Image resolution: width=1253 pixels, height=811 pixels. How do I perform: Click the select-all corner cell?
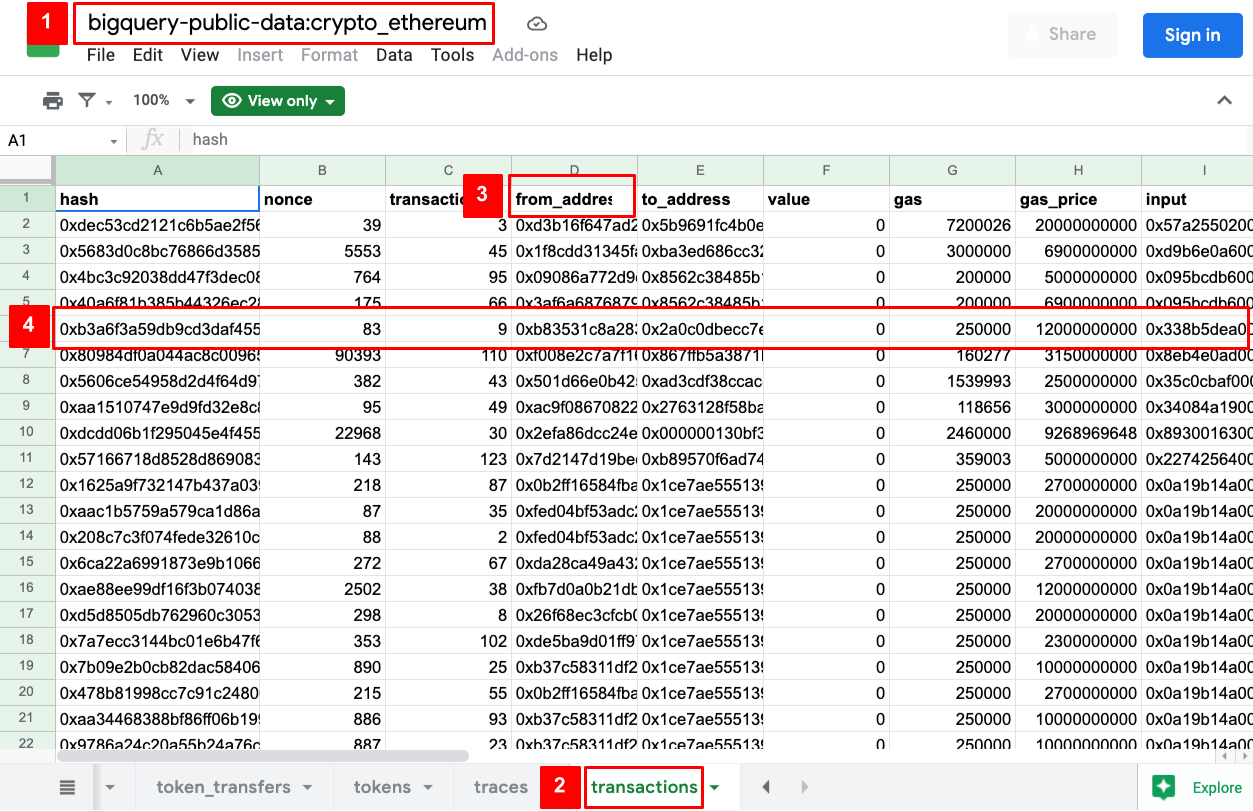(27, 170)
